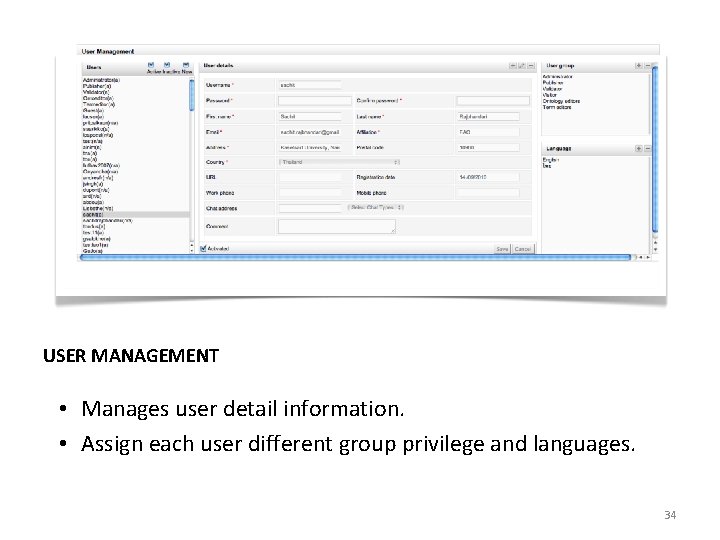Select Publisher(a) in the Users list
720x540 pixels.
tap(97, 86)
